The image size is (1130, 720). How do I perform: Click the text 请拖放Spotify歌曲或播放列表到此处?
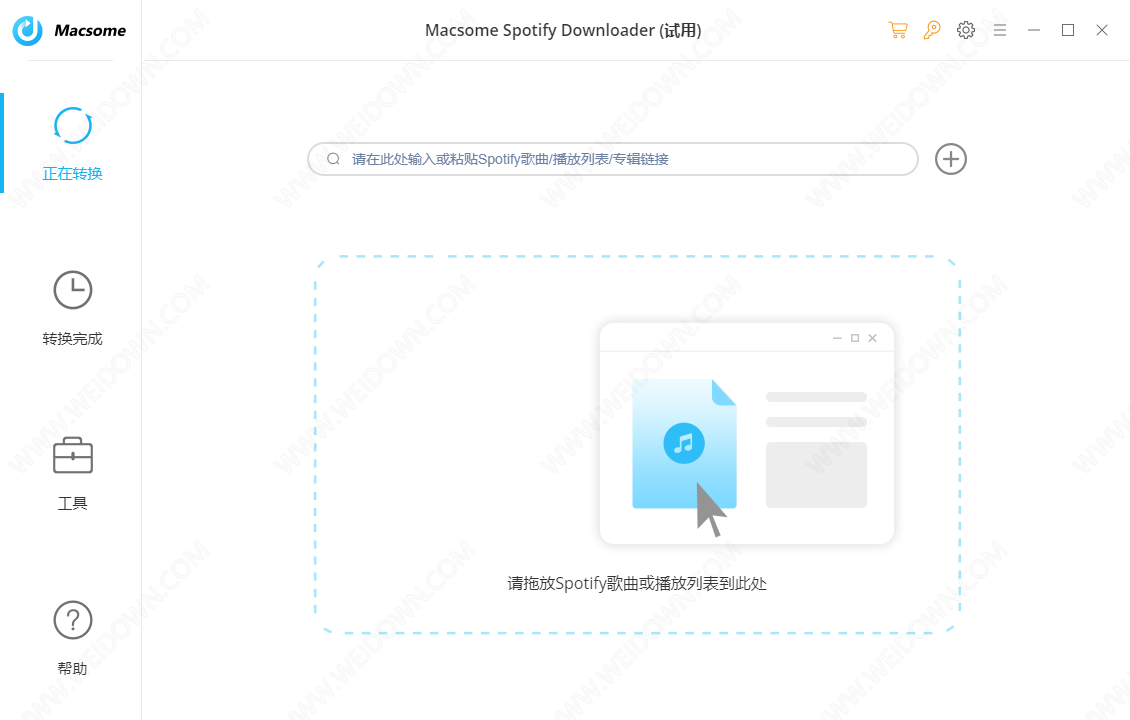pyautogui.click(x=637, y=583)
